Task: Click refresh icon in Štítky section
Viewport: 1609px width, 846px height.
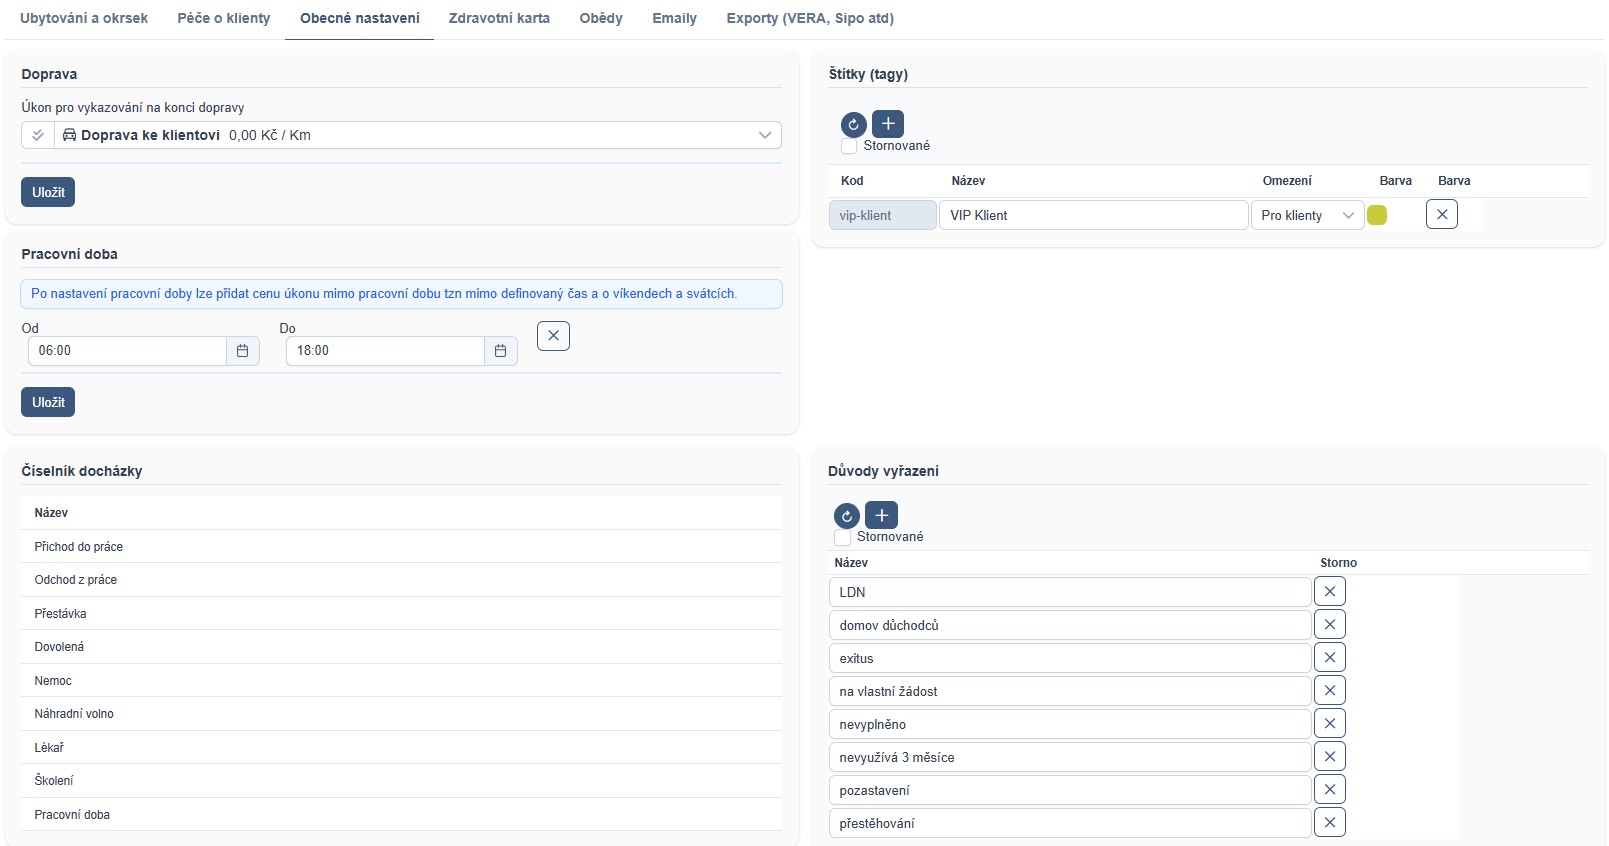Action: point(853,124)
